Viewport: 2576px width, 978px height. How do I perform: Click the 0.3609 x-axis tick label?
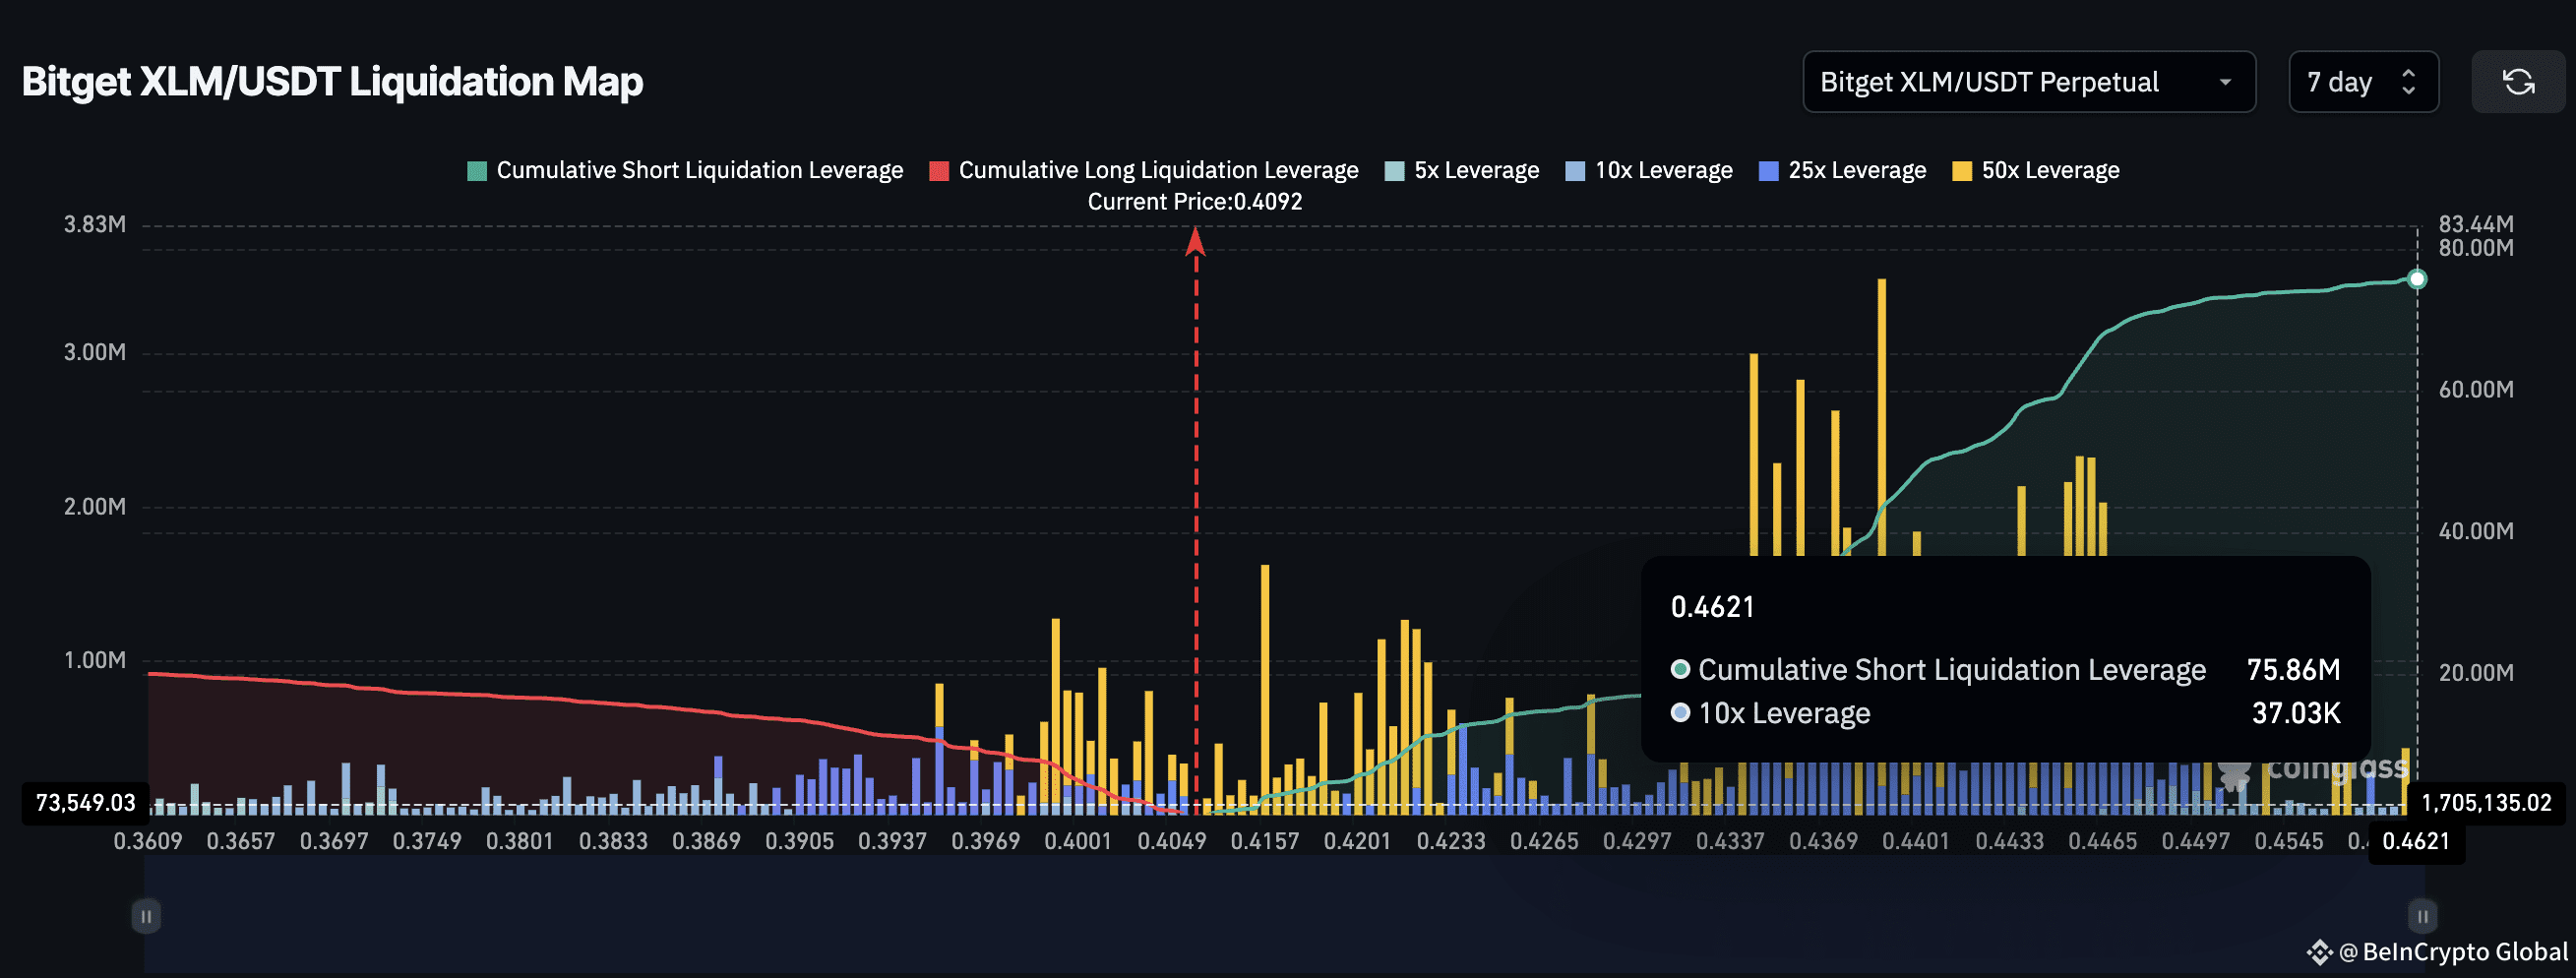coord(148,841)
